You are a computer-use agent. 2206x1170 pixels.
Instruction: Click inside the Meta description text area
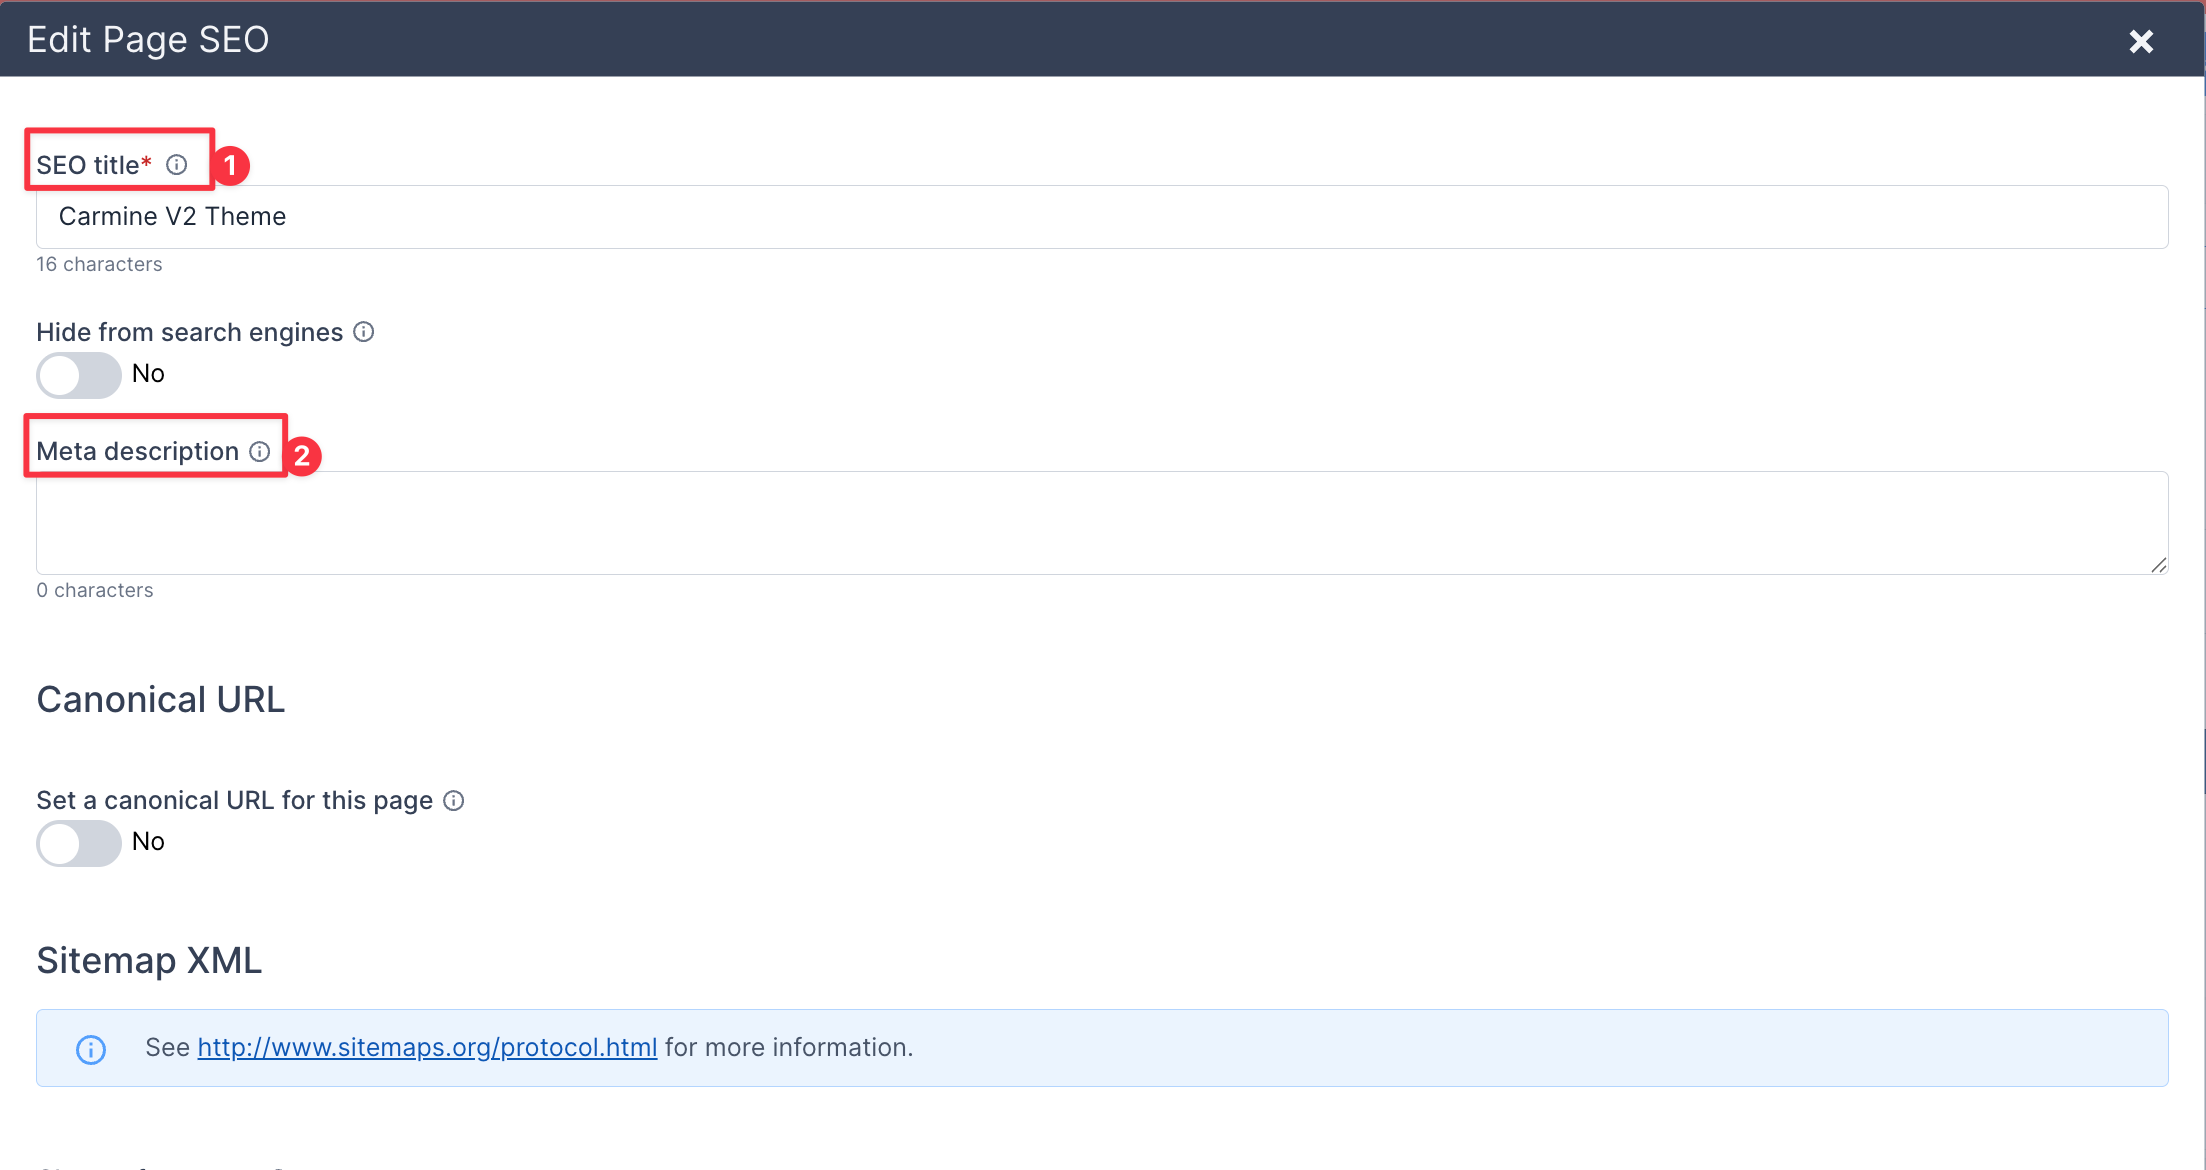coord(1102,523)
